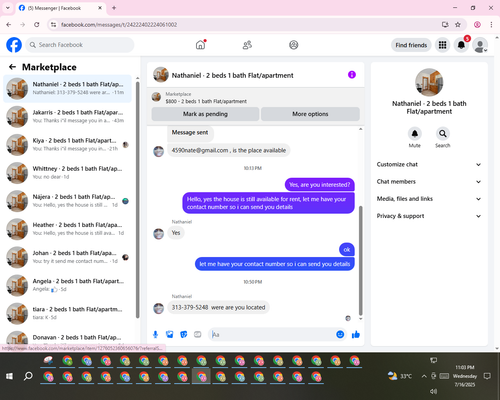Show hidden system tray icons
500x400 pixels.
click(424, 376)
